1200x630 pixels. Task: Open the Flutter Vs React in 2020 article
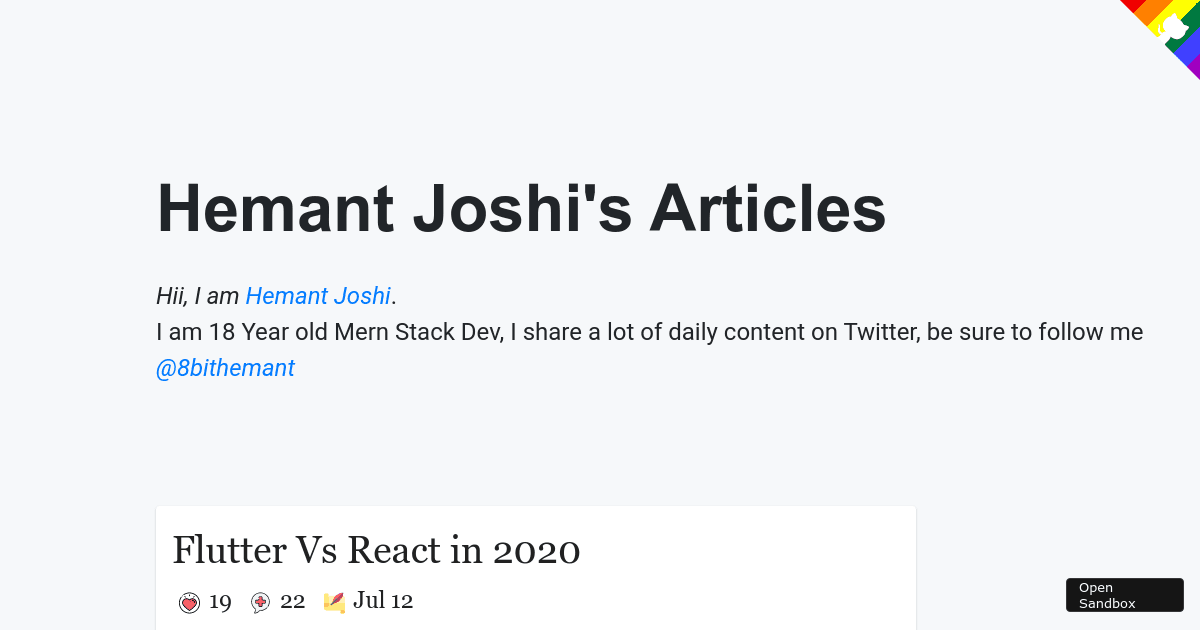(376, 550)
